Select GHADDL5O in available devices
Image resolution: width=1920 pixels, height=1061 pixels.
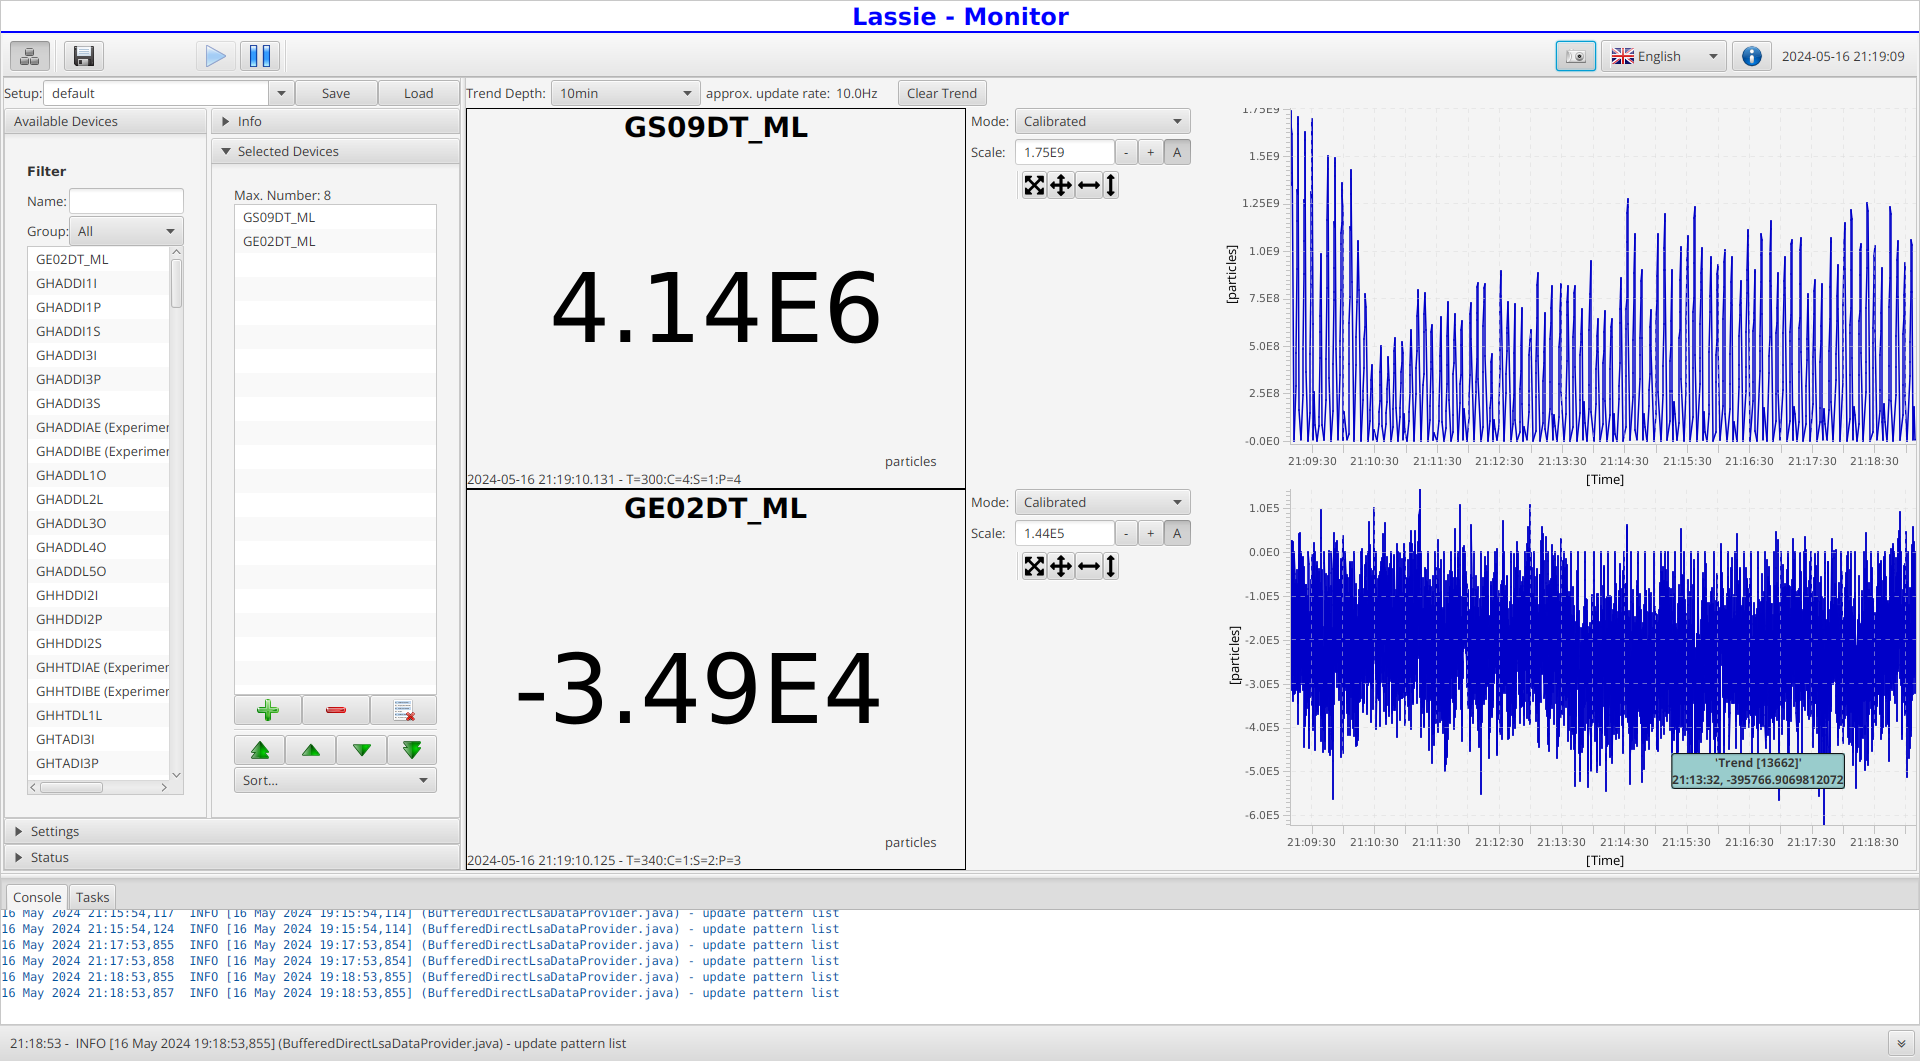99,571
